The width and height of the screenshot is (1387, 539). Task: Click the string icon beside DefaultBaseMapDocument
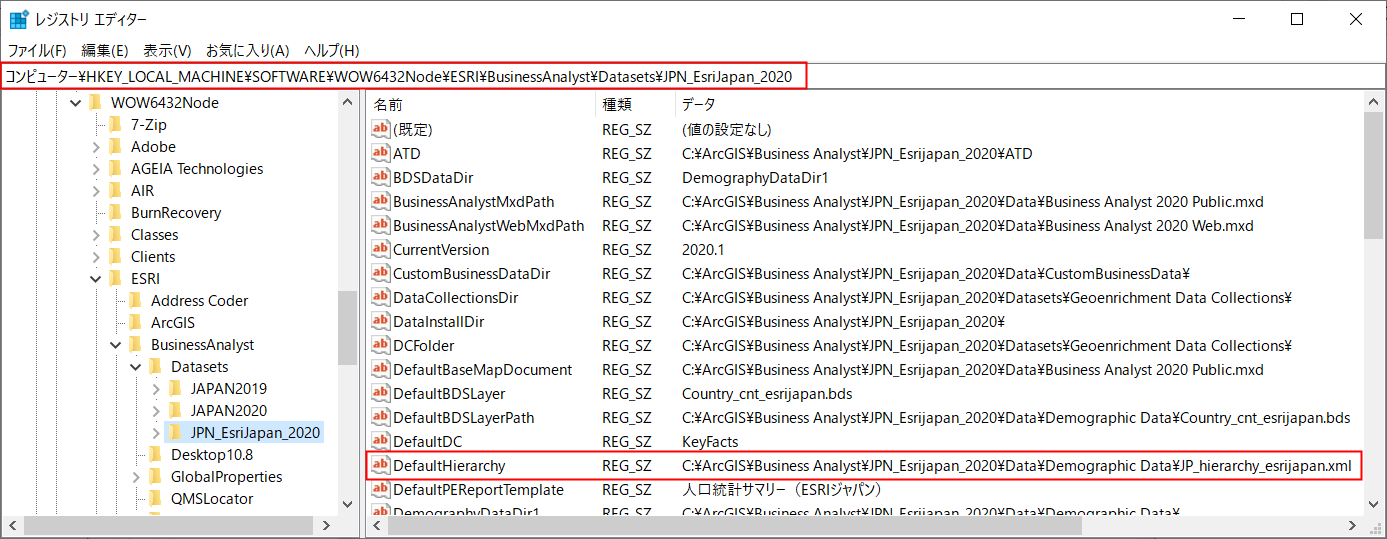coord(380,369)
